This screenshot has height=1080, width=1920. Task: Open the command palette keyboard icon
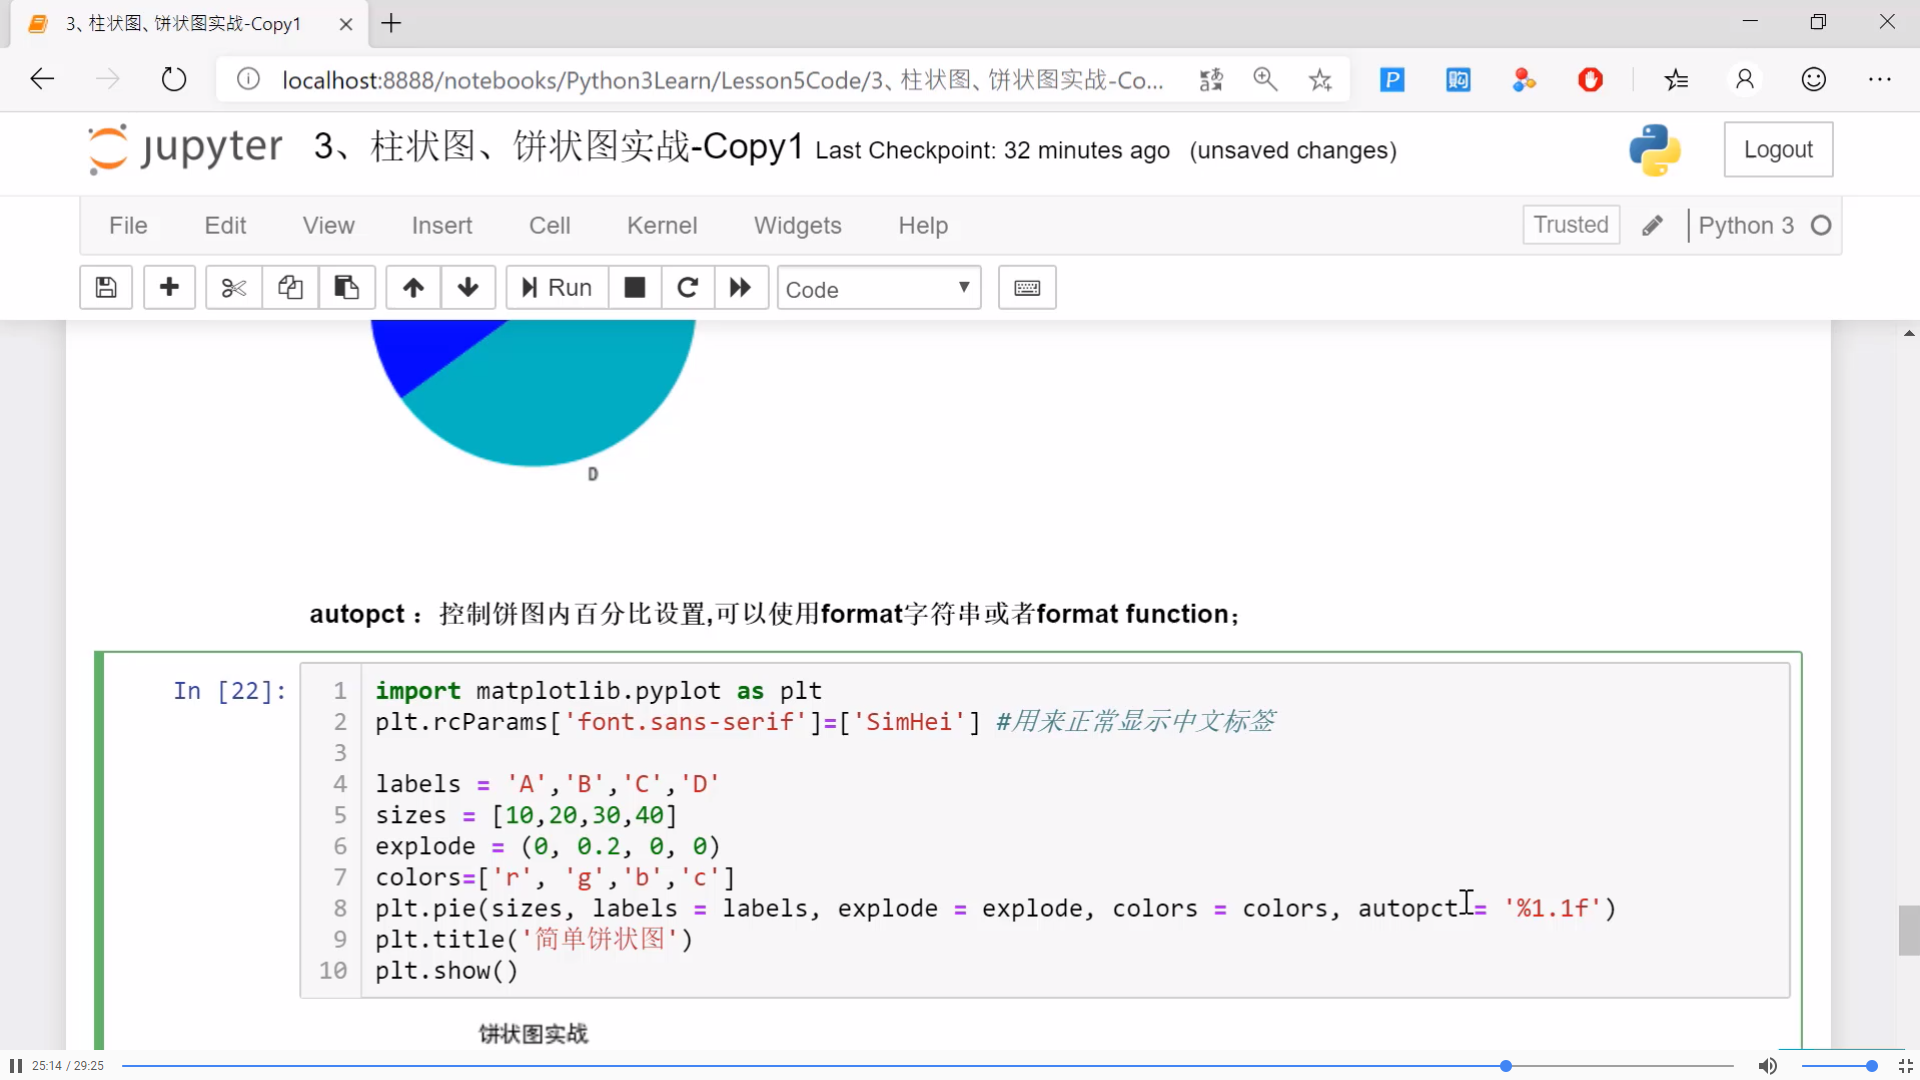(x=1027, y=288)
